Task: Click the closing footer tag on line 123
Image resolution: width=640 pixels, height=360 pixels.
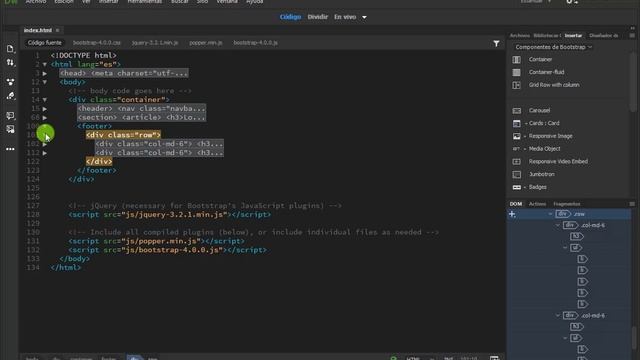Action: point(97,171)
